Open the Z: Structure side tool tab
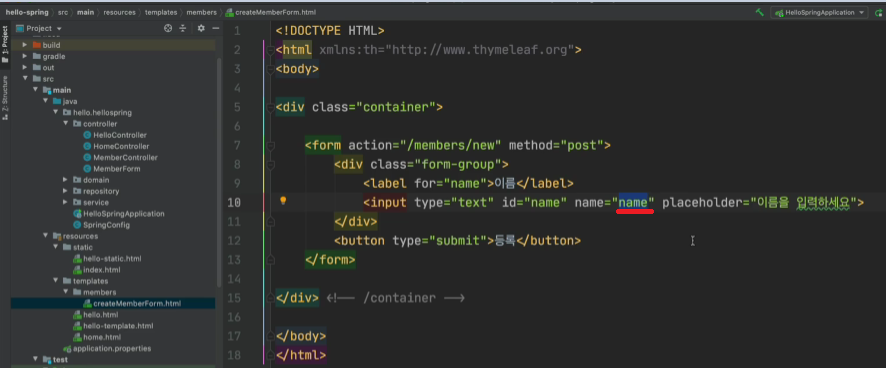 [5, 97]
